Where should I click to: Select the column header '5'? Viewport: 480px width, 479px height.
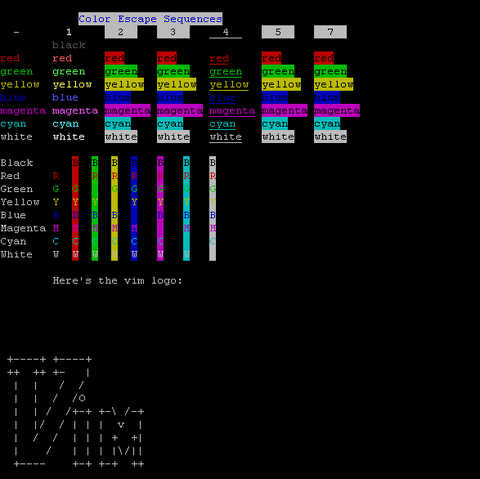(278, 32)
